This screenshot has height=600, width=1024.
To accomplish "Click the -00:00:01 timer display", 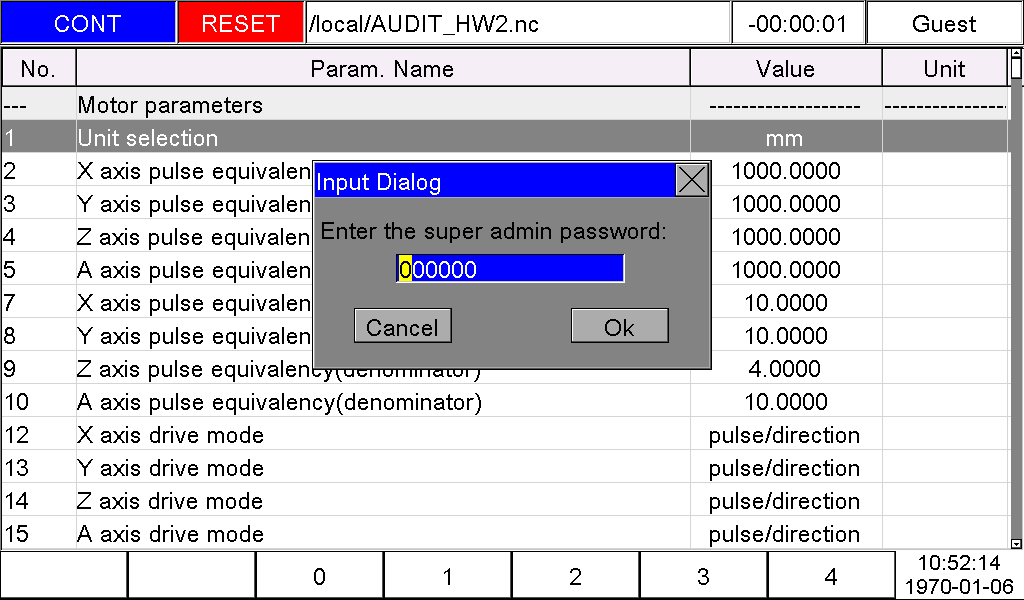I will [798, 23].
